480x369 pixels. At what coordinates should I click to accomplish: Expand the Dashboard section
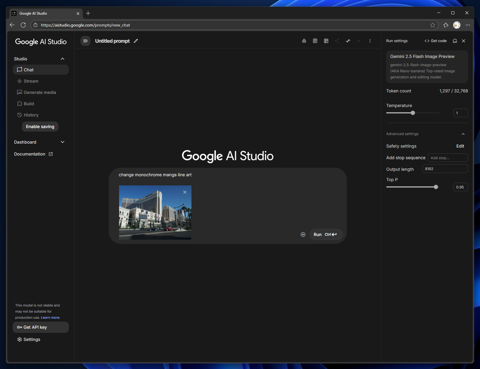(x=62, y=142)
